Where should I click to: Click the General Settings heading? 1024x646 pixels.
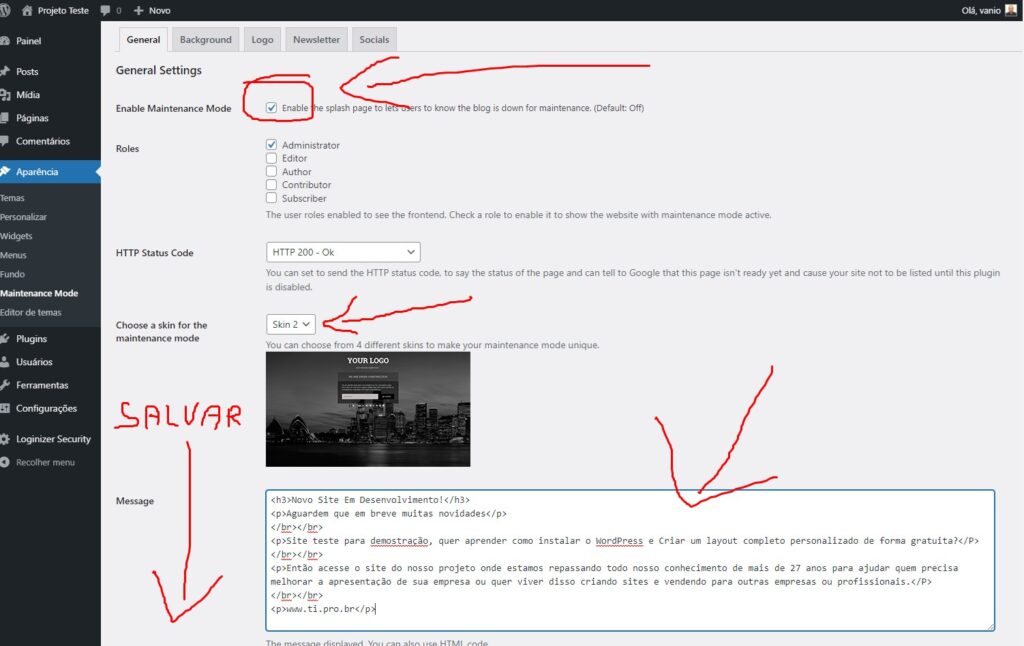point(159,70)
